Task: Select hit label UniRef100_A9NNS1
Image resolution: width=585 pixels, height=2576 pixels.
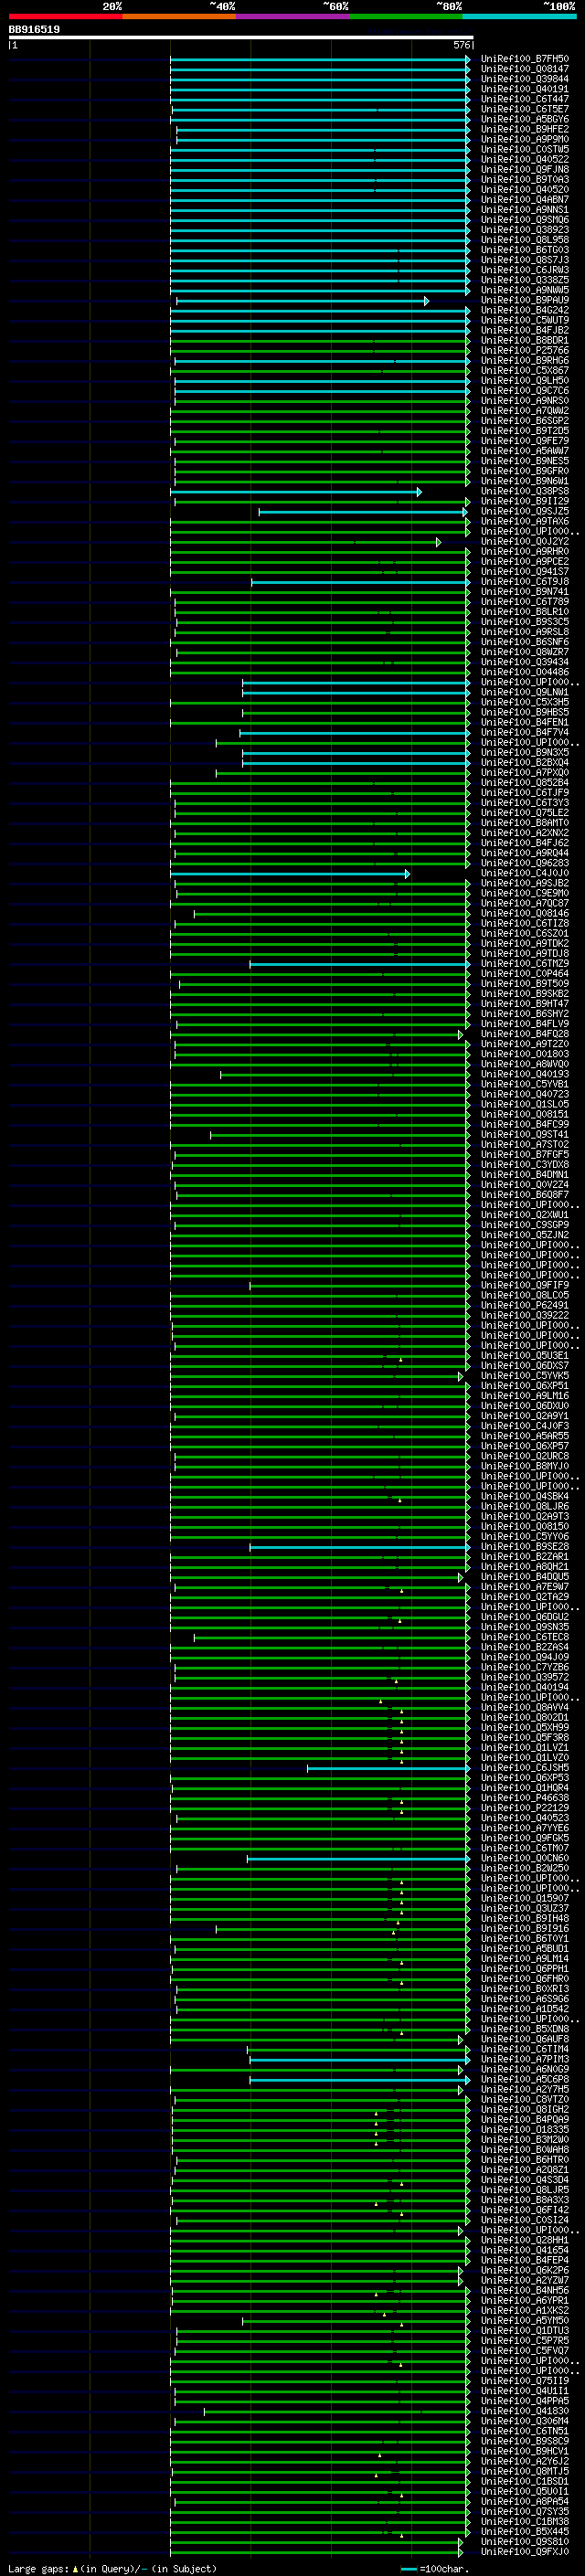Action: coord(525,210)
